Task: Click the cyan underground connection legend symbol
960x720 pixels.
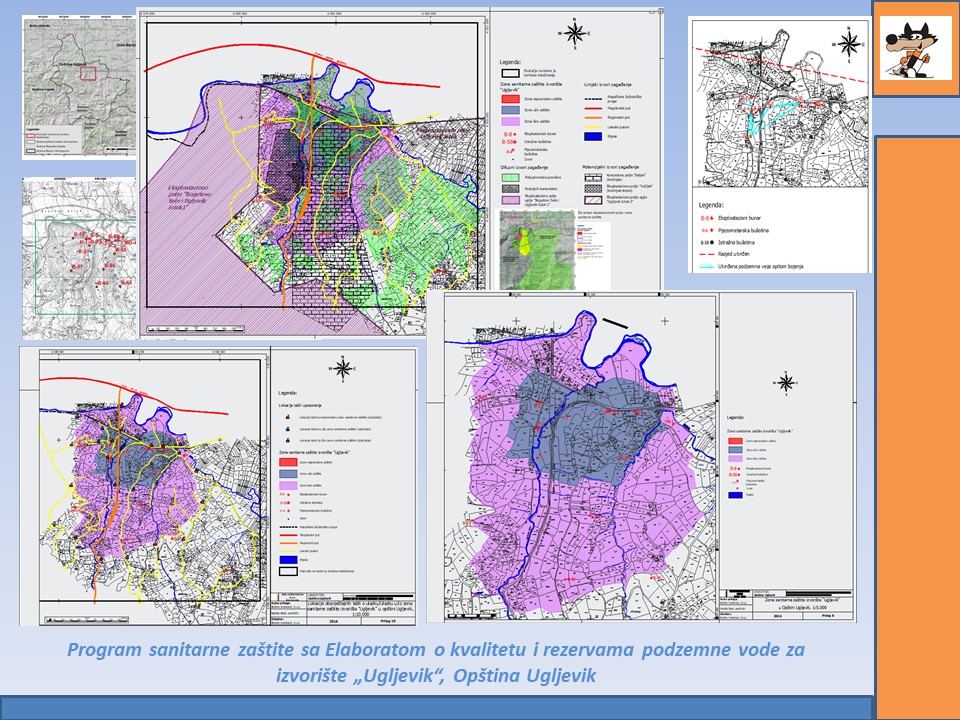Action: tap(707, 268)
